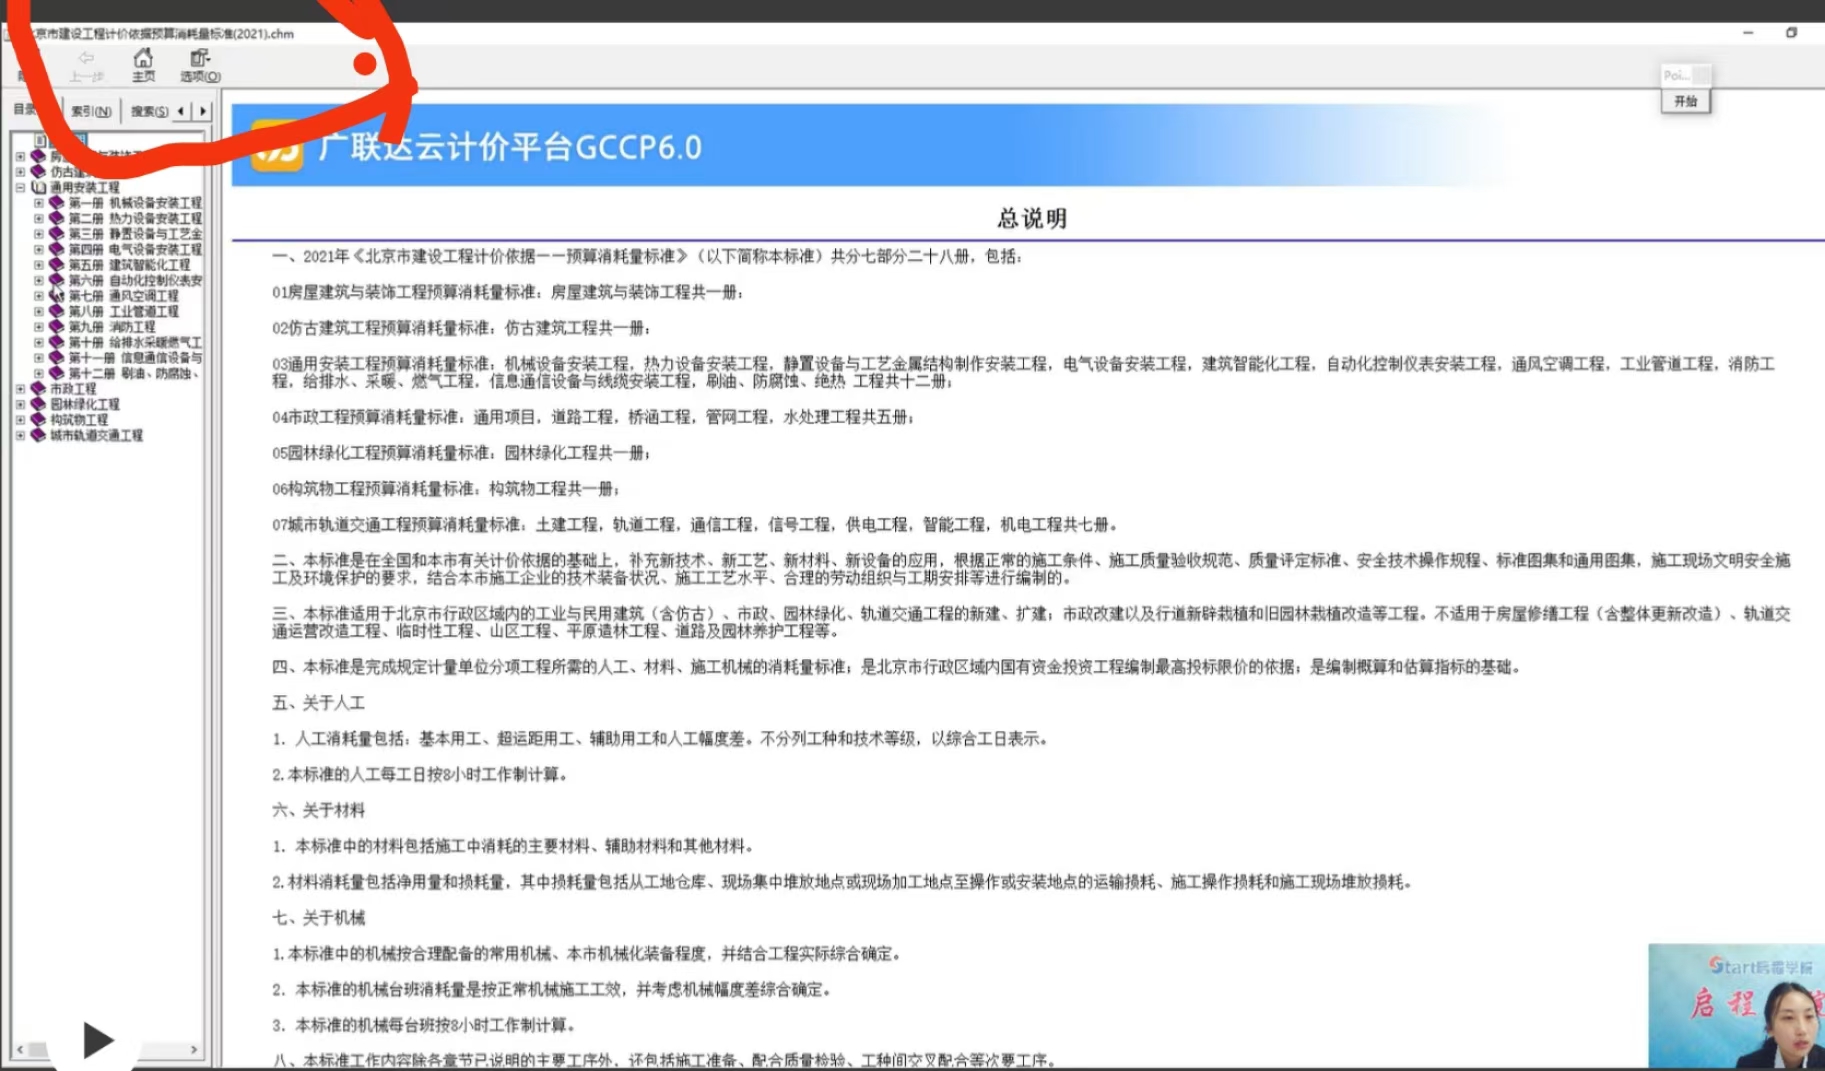Screen dimensions: 1825x1071
Task: Click book icon of 第八册 工业管道工程
Action: click(x=57, y=311)
